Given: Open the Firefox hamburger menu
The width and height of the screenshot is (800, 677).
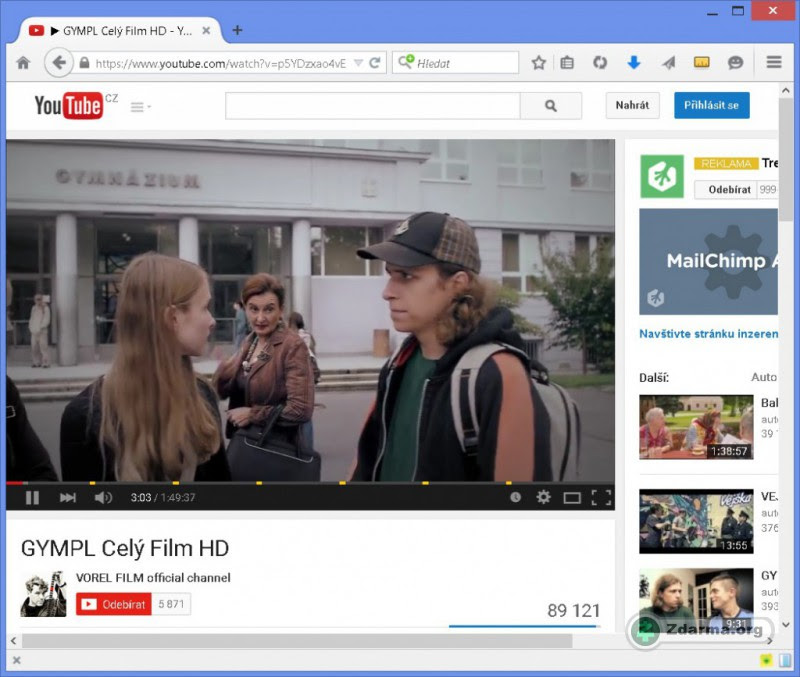Looking at the screenshot, I should 774,62.
